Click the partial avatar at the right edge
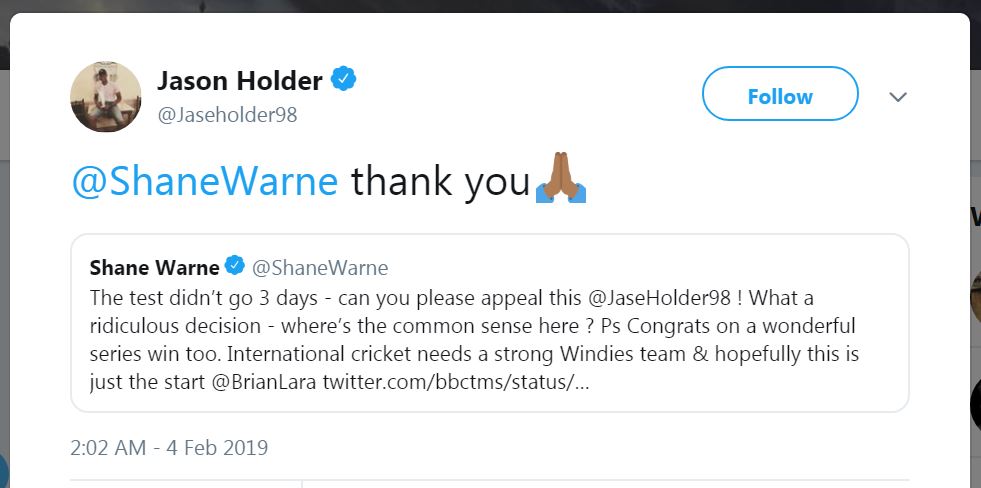 (x=976, y=294)
